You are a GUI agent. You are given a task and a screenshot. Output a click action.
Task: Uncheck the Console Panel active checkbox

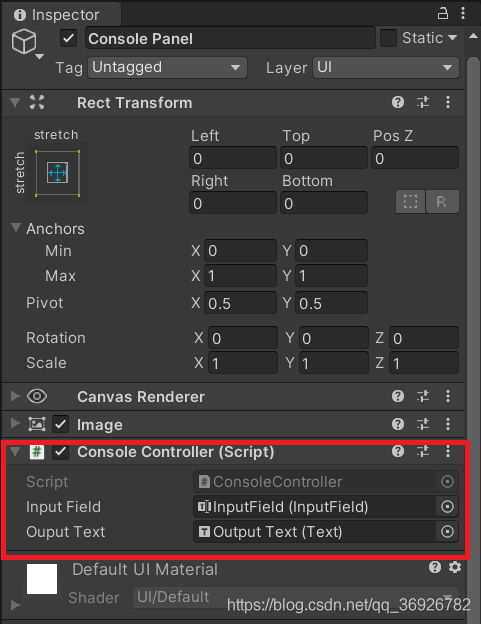[x=68, y=39]
